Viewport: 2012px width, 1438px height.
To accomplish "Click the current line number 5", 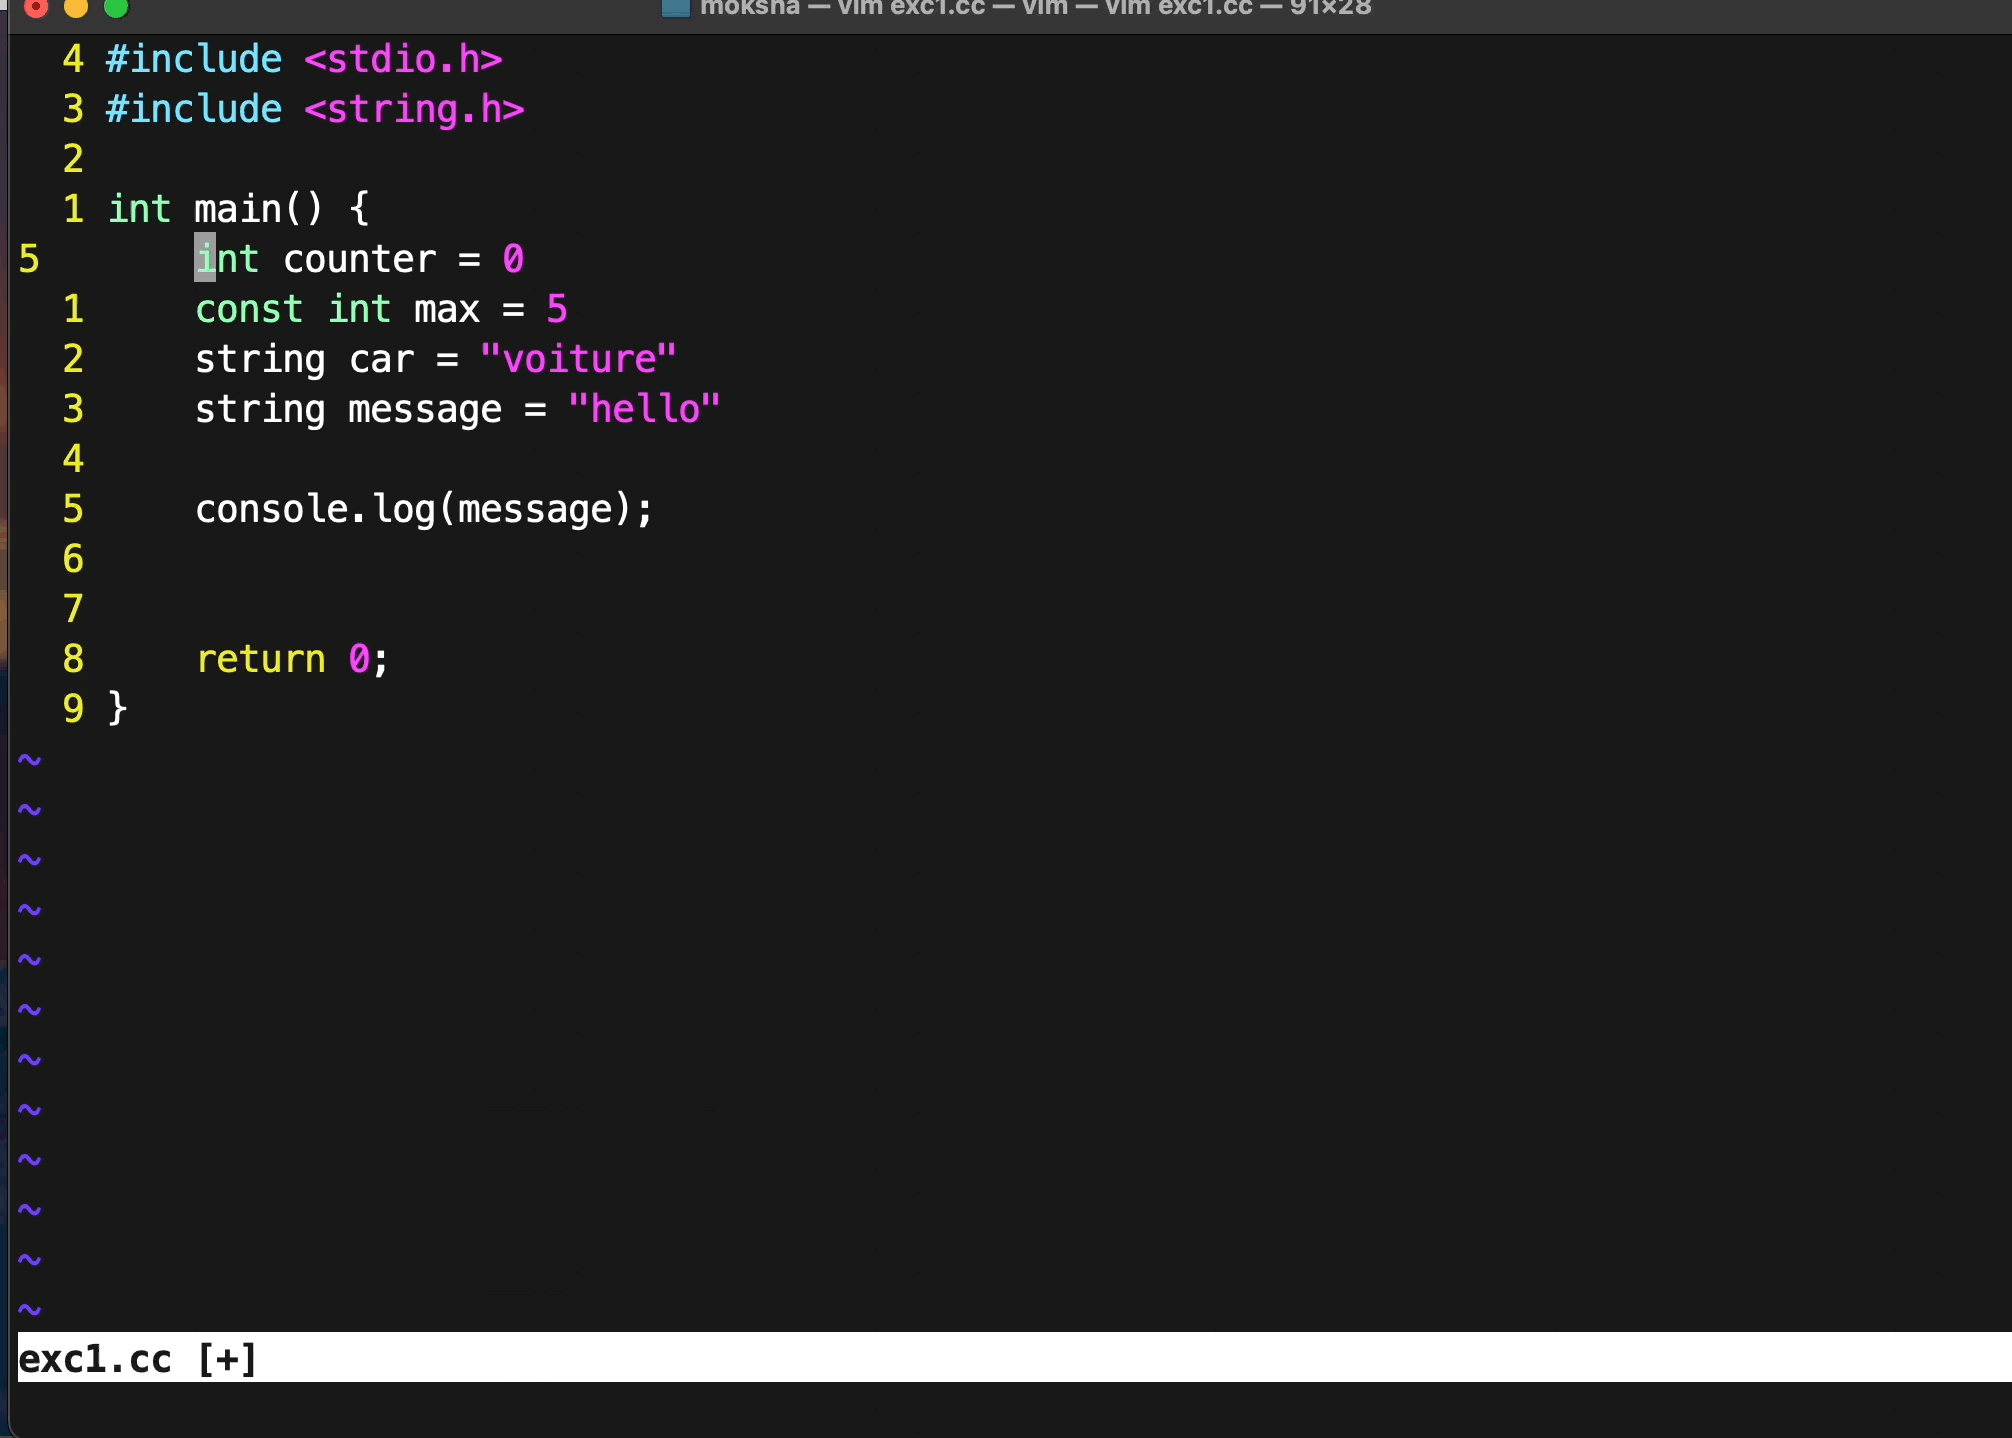I will point(29,260).
